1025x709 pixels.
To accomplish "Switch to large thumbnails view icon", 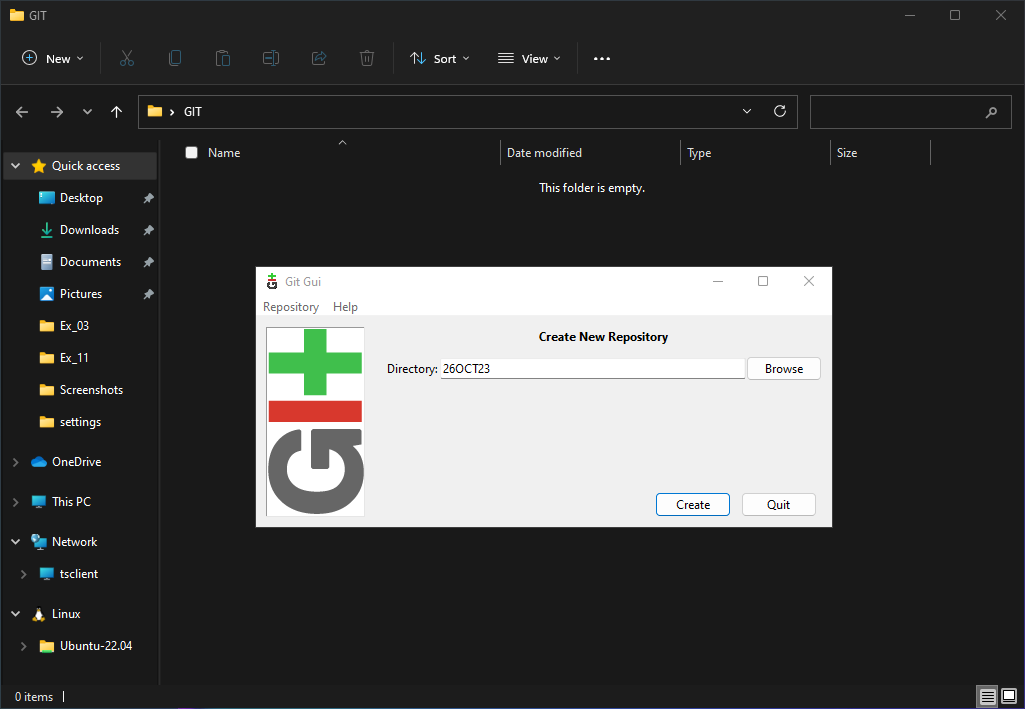I will click(x=1009, y=696).
